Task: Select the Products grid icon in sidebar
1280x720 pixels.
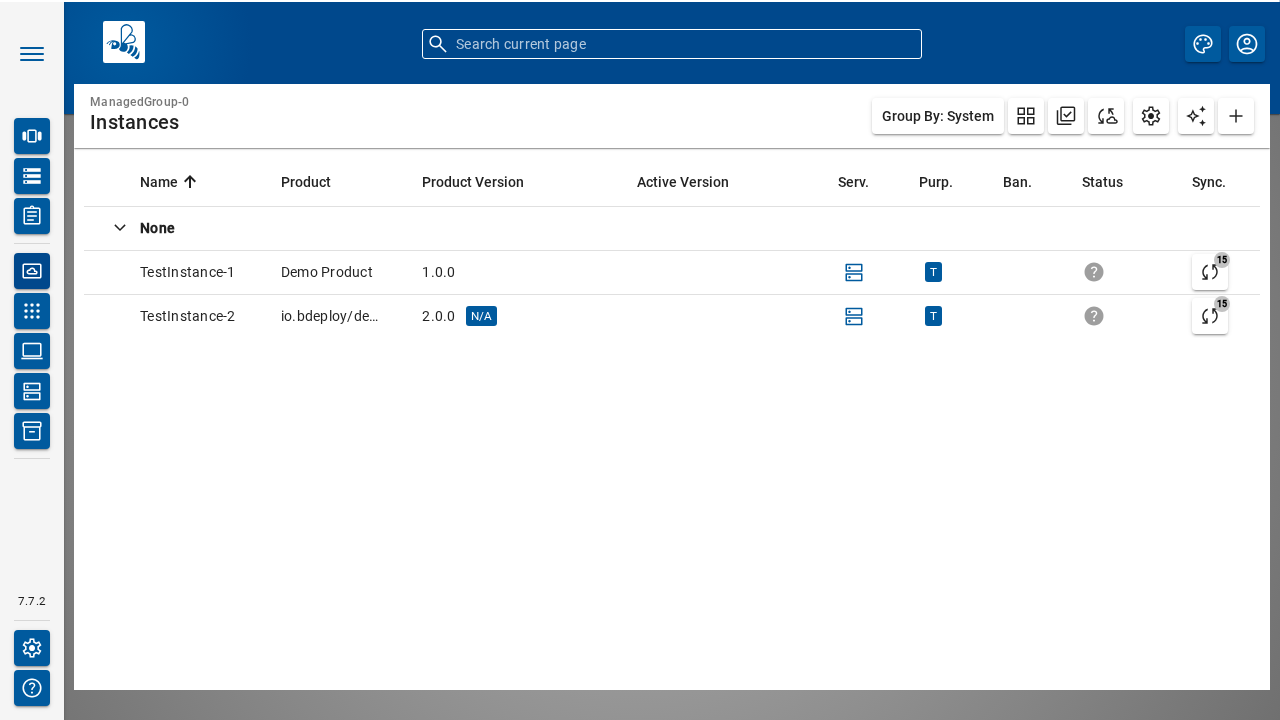Action: coord(32,311)
